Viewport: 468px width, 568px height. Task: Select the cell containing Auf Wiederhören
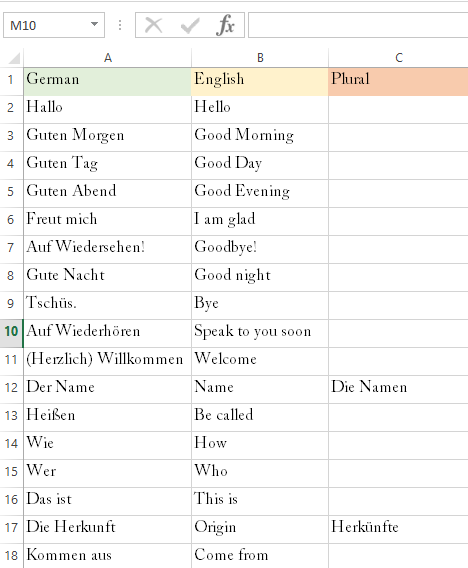(108, 333)
